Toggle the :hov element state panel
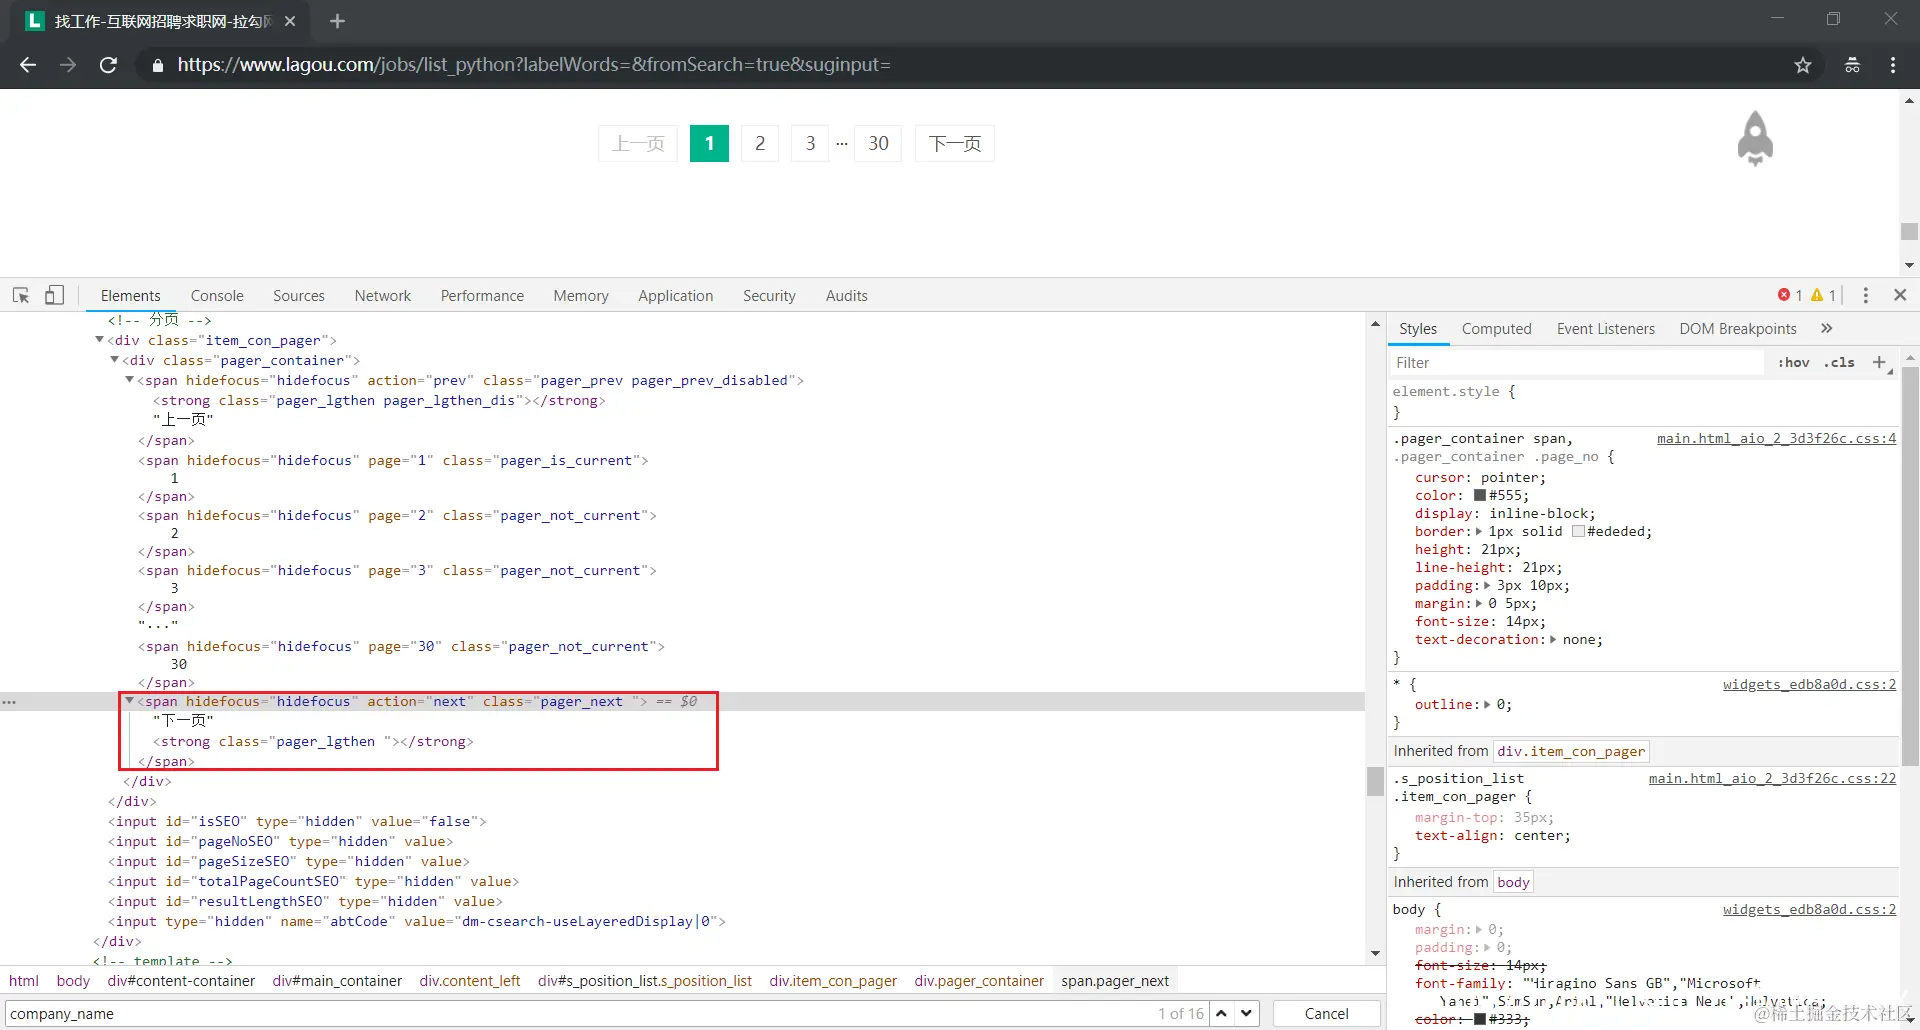 1794,362
